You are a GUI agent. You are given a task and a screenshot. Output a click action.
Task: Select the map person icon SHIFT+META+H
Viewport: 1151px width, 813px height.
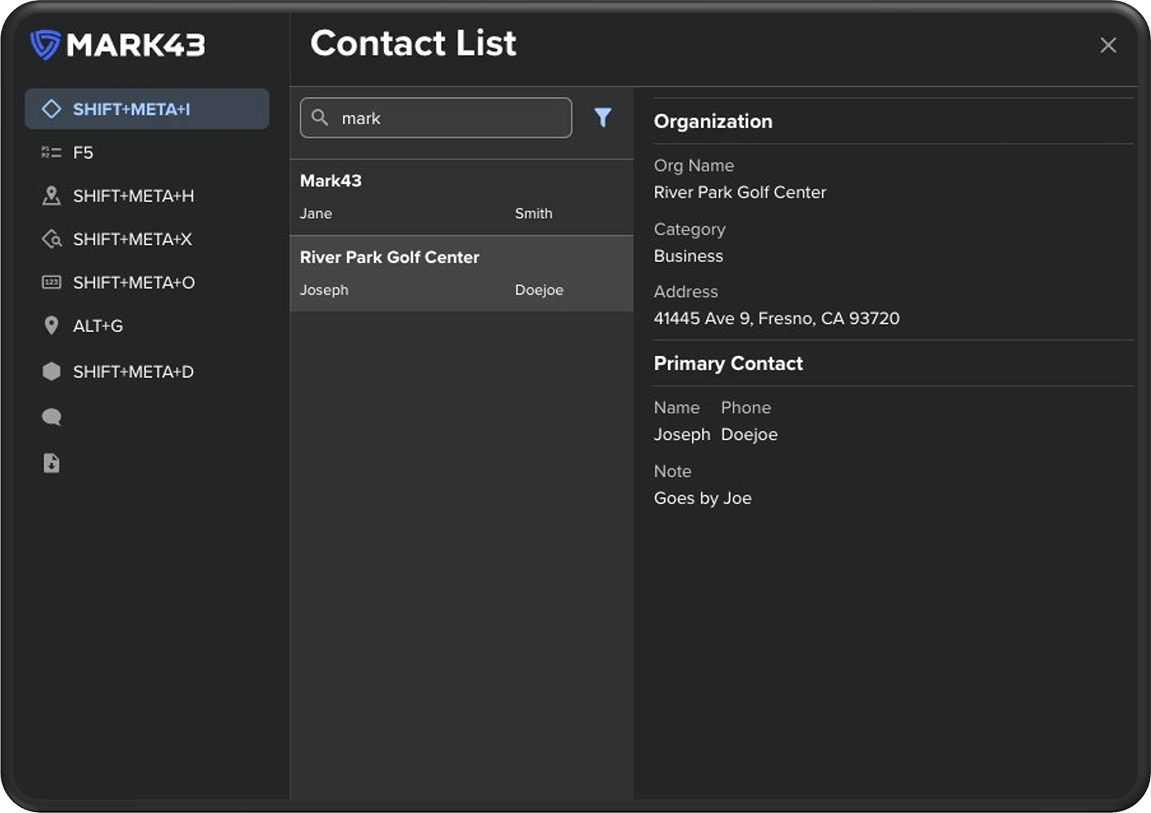[x=52, y=196]
